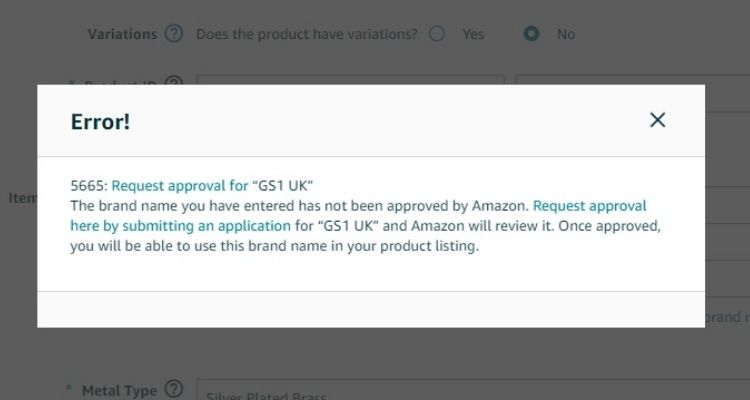Select the Yes radio button for variations
Viewport: 750px width, 400px height.
click(x=436, y=34)
